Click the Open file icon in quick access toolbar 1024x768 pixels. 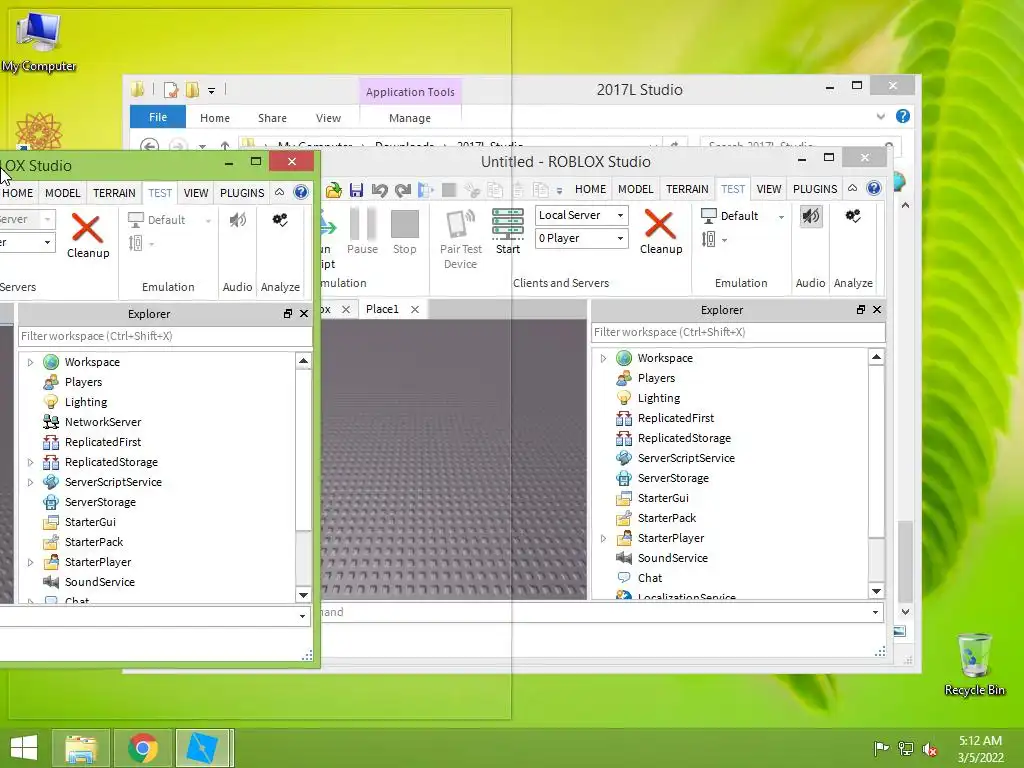[333, 190]
